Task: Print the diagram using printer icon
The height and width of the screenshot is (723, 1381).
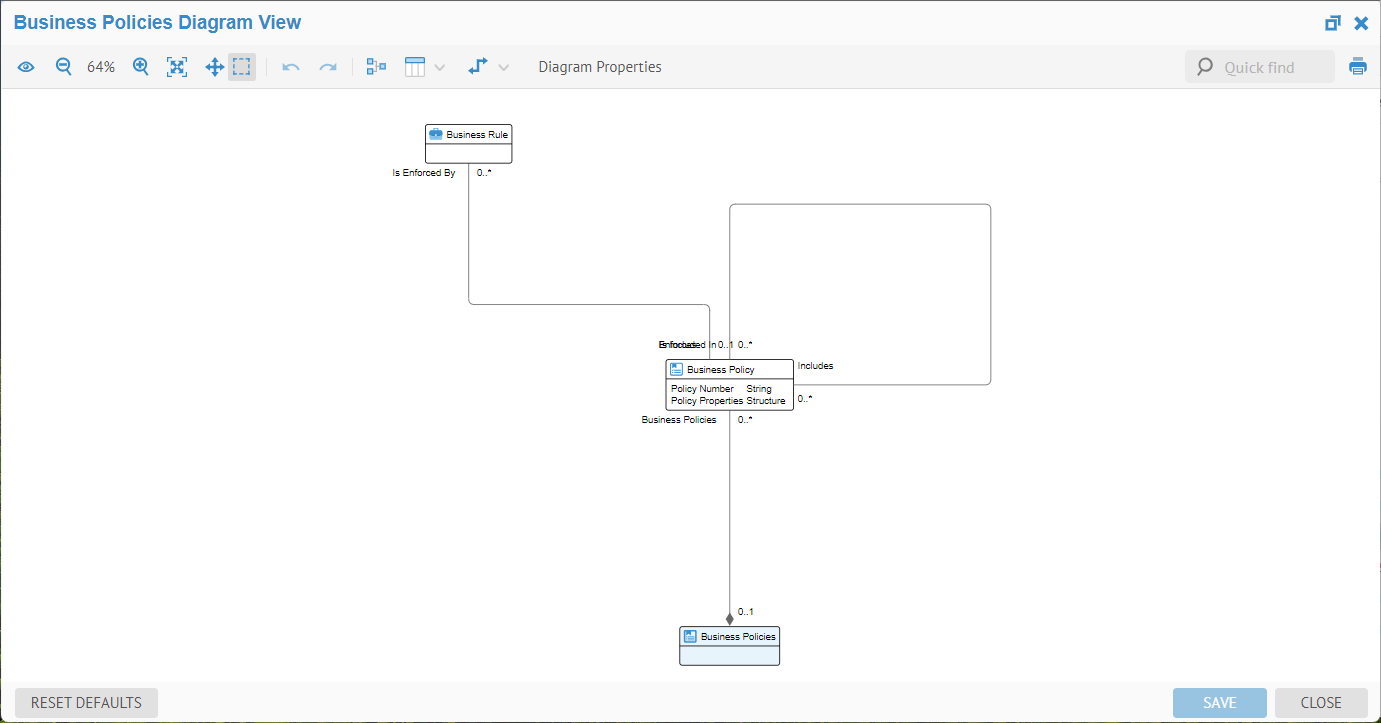Action: pyautogui.click(x=1358, y=67)
